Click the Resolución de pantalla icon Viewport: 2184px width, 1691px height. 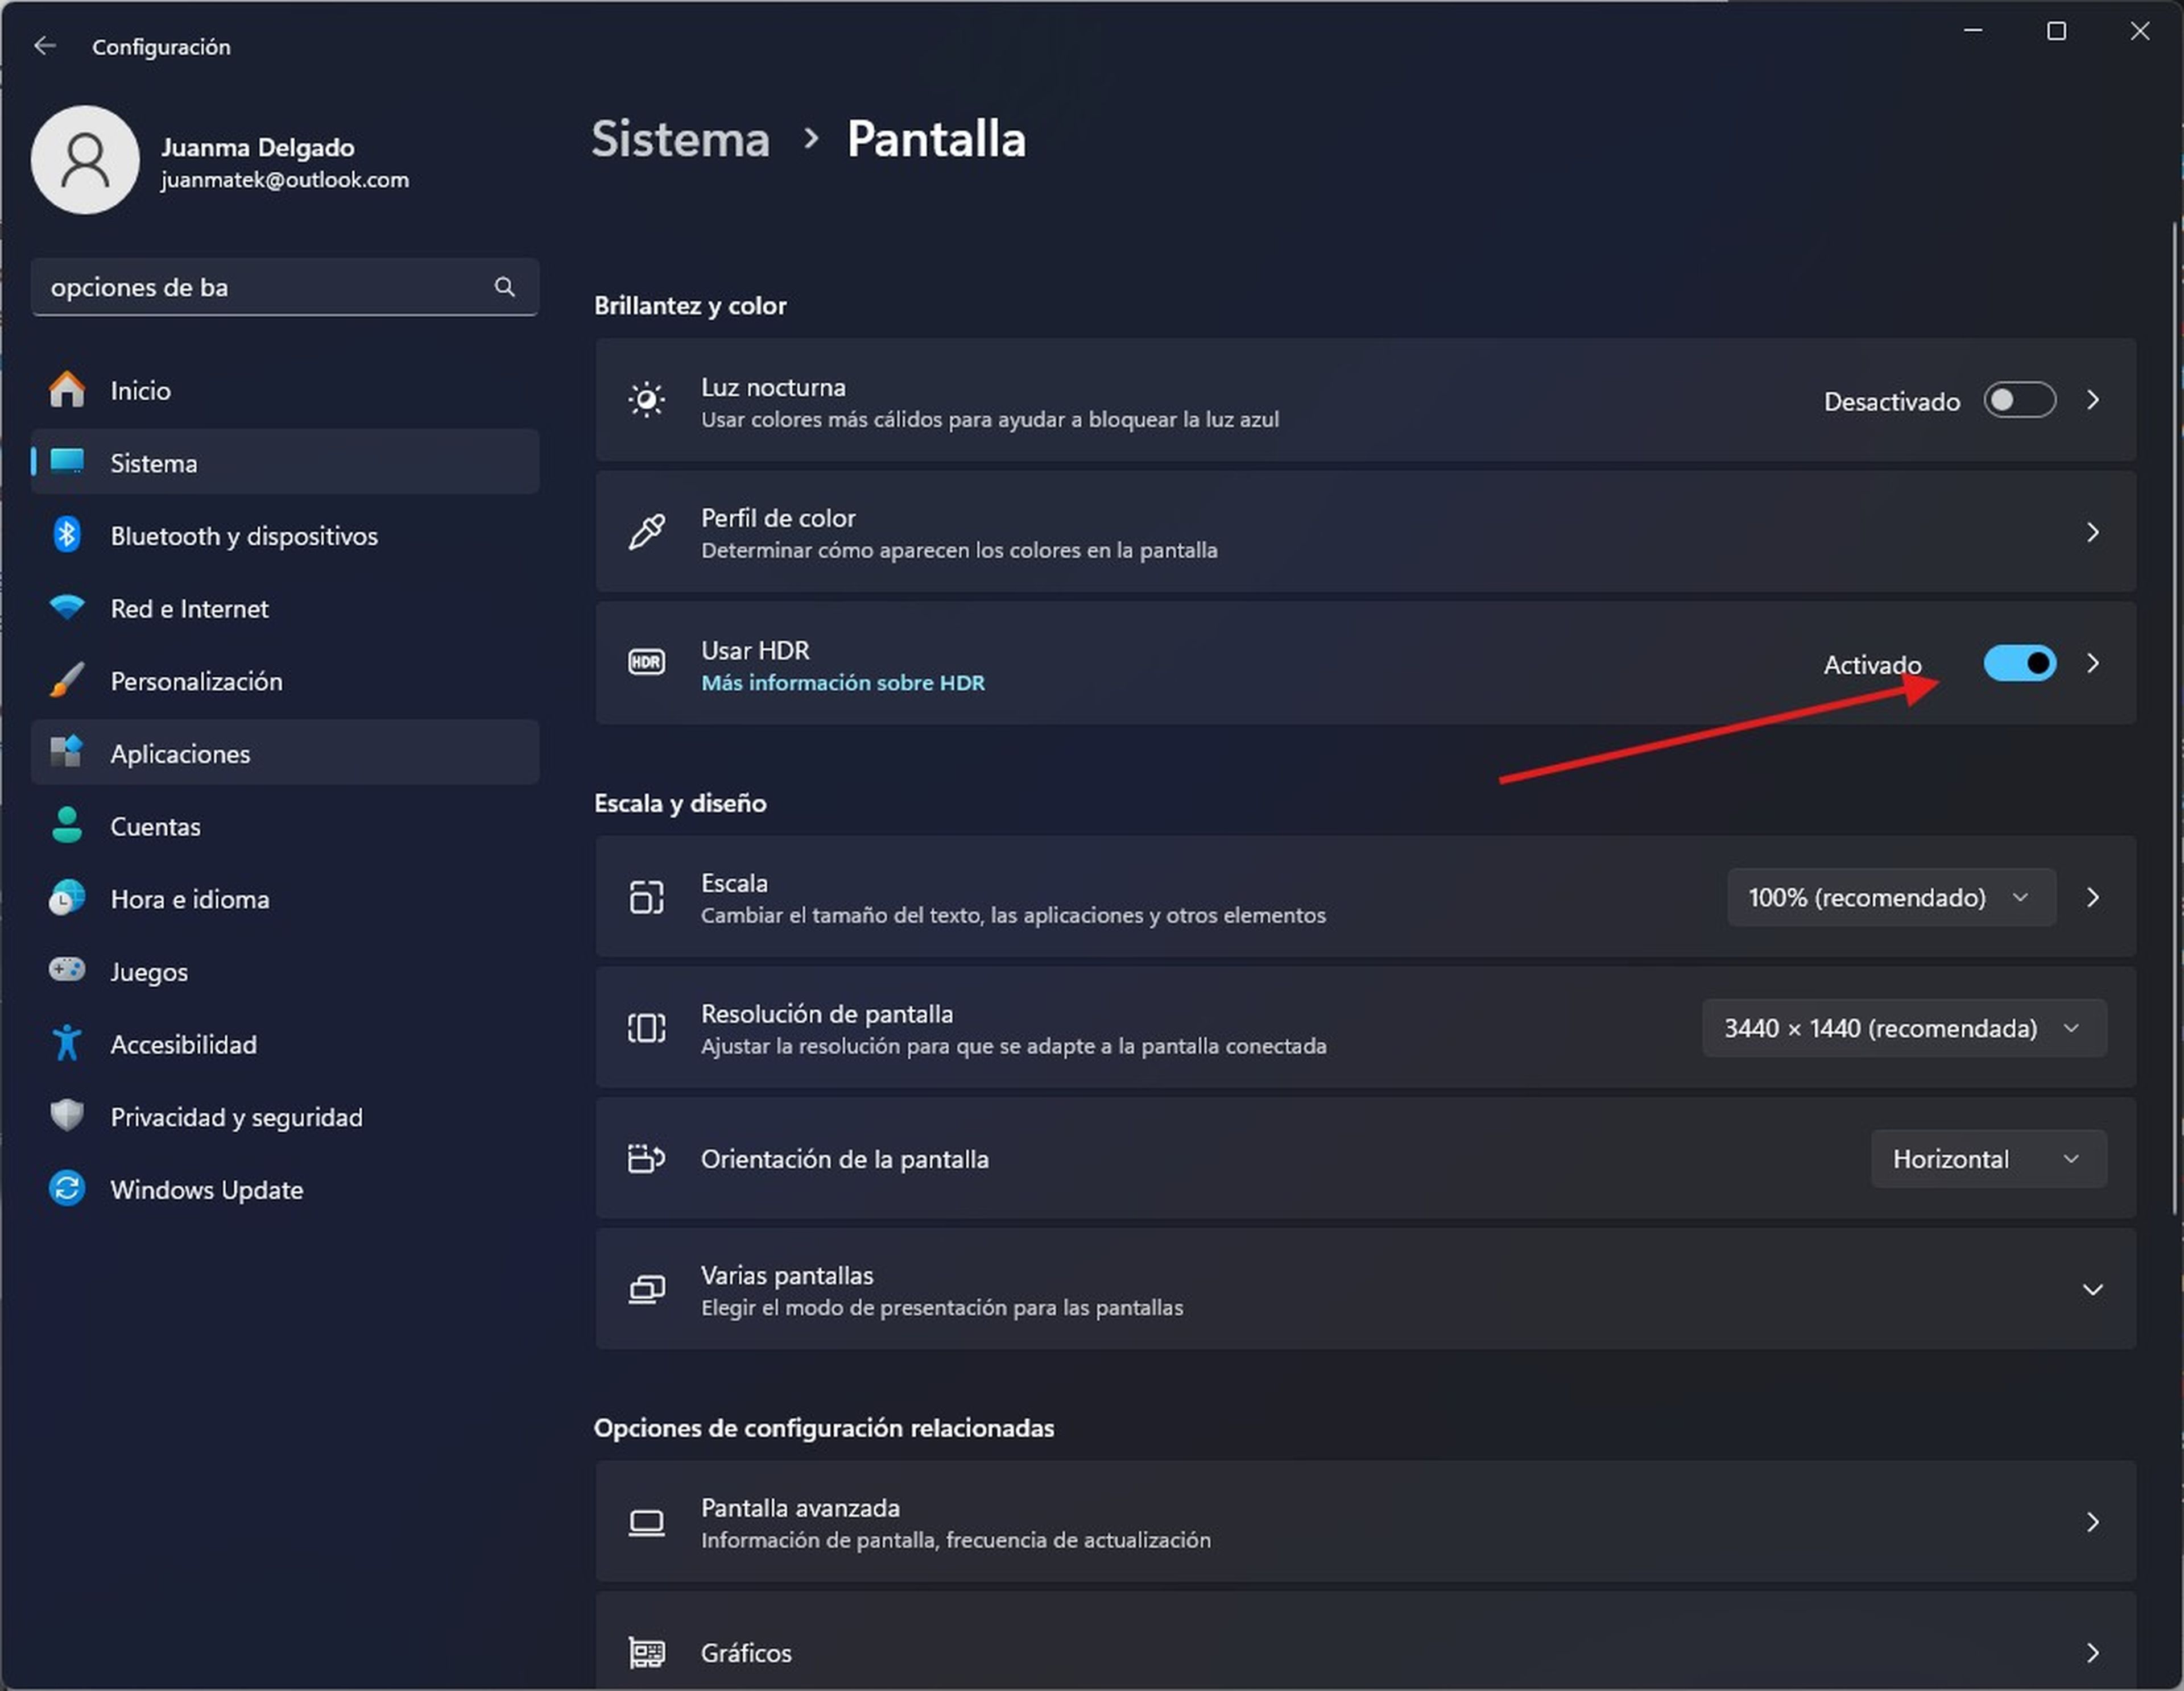[646, 1028]
